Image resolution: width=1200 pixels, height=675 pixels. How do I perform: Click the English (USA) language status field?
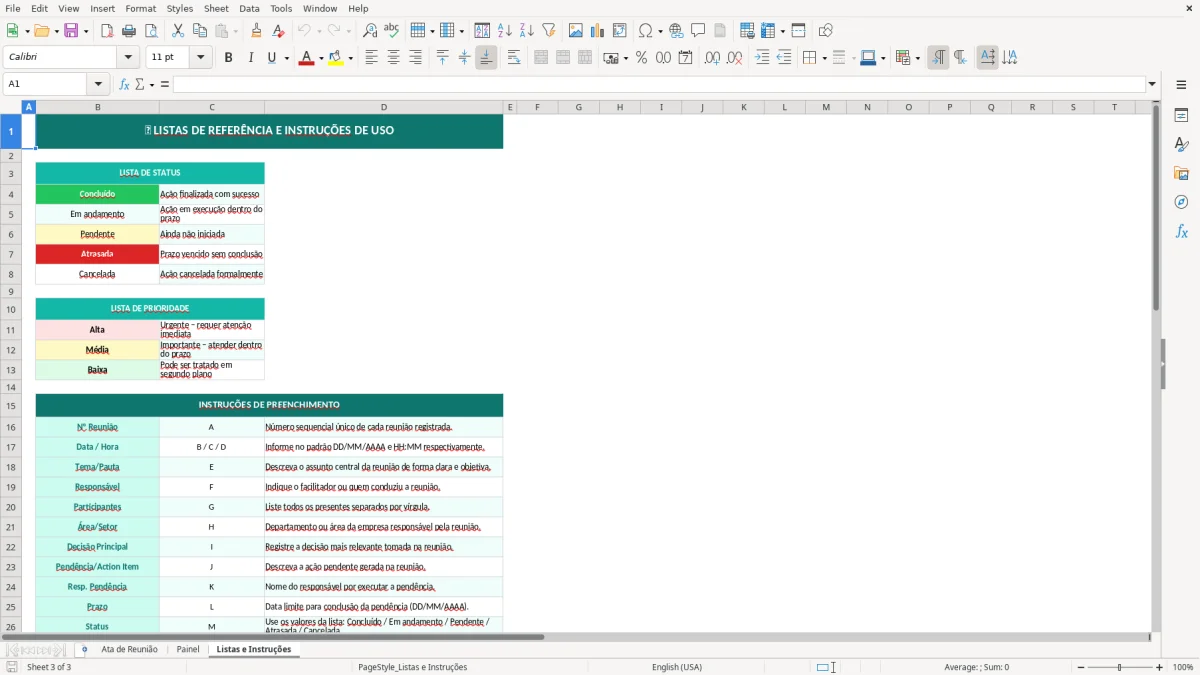pos(677,667)
